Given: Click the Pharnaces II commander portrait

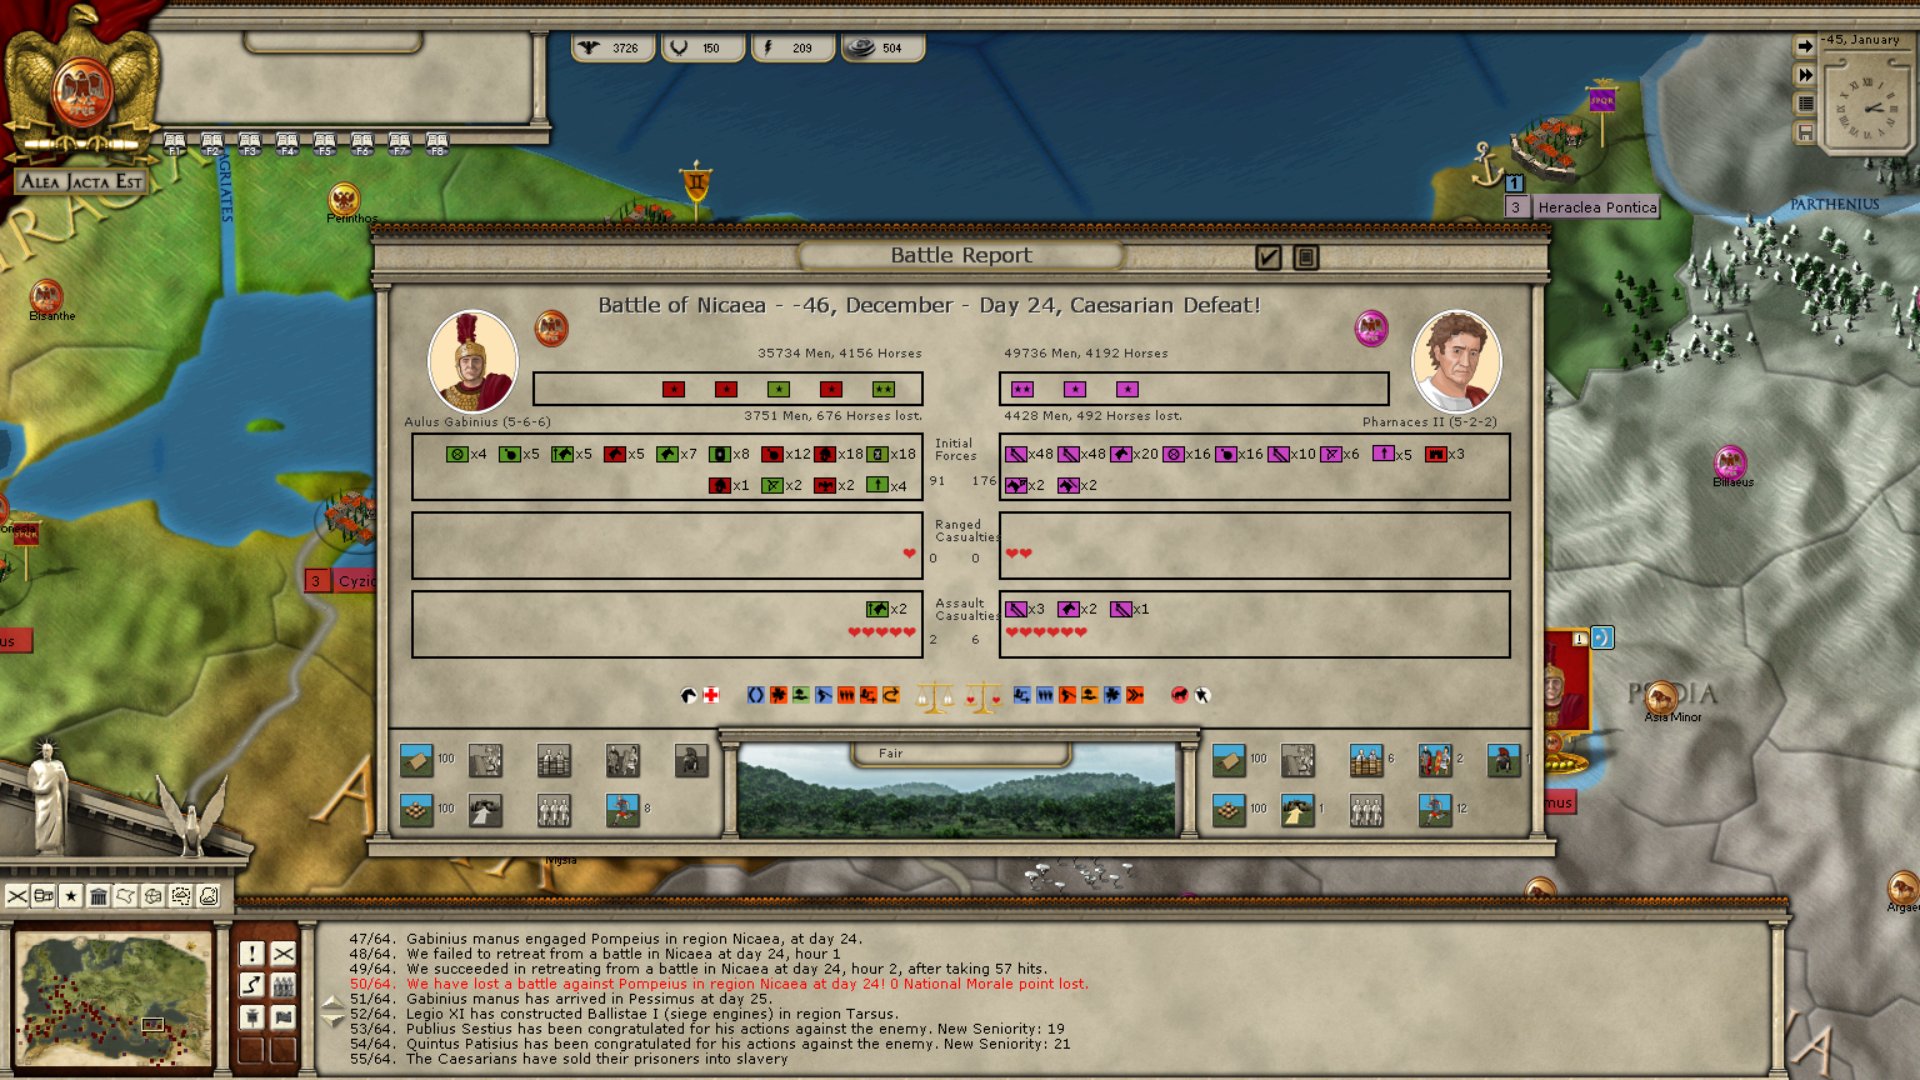Looking at the screenshot, I should coord(1456,362).
